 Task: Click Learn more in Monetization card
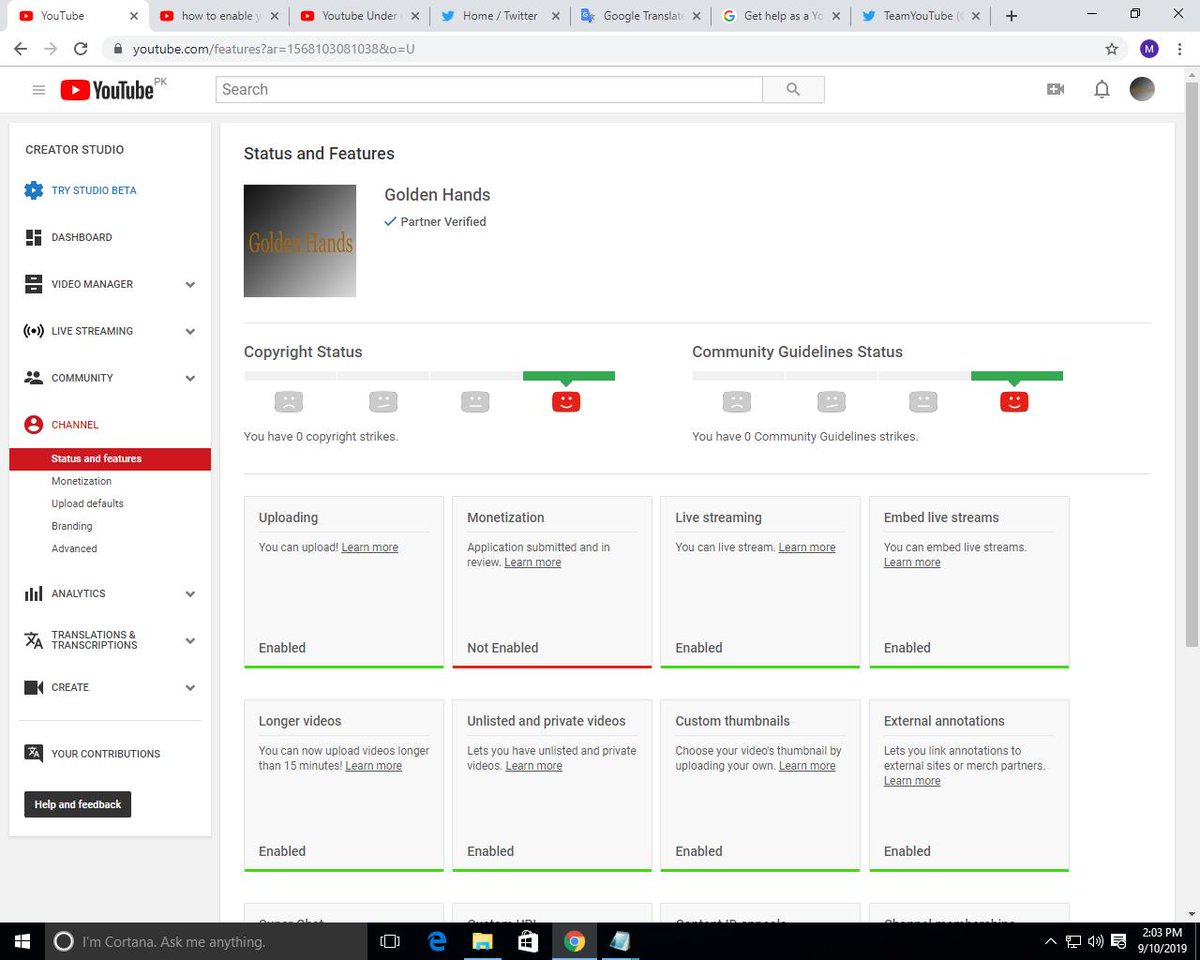(533, 563)
